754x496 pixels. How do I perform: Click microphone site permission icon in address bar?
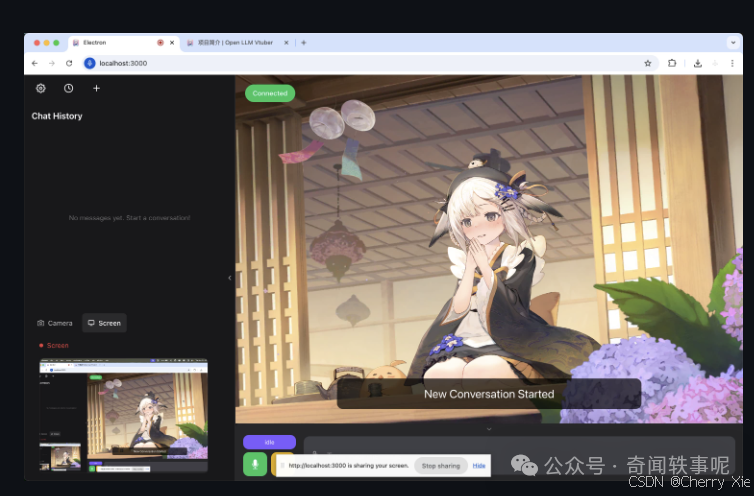(90, 63)
